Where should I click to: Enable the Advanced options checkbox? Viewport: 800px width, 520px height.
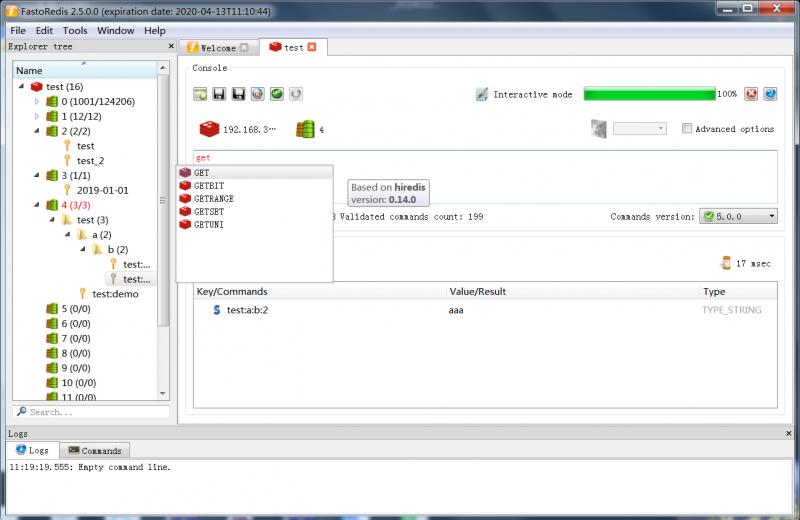pyautogui.click(x=687, y=129)
